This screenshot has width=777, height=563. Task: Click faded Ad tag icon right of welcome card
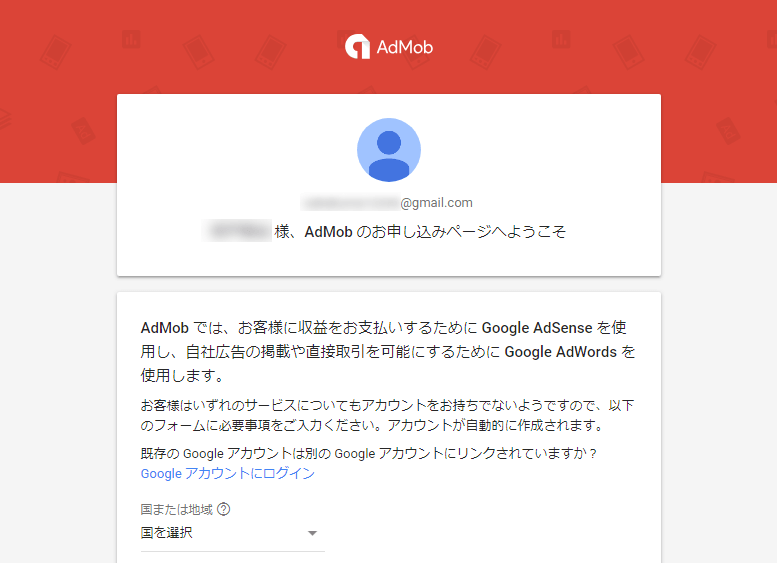point(728,131)
